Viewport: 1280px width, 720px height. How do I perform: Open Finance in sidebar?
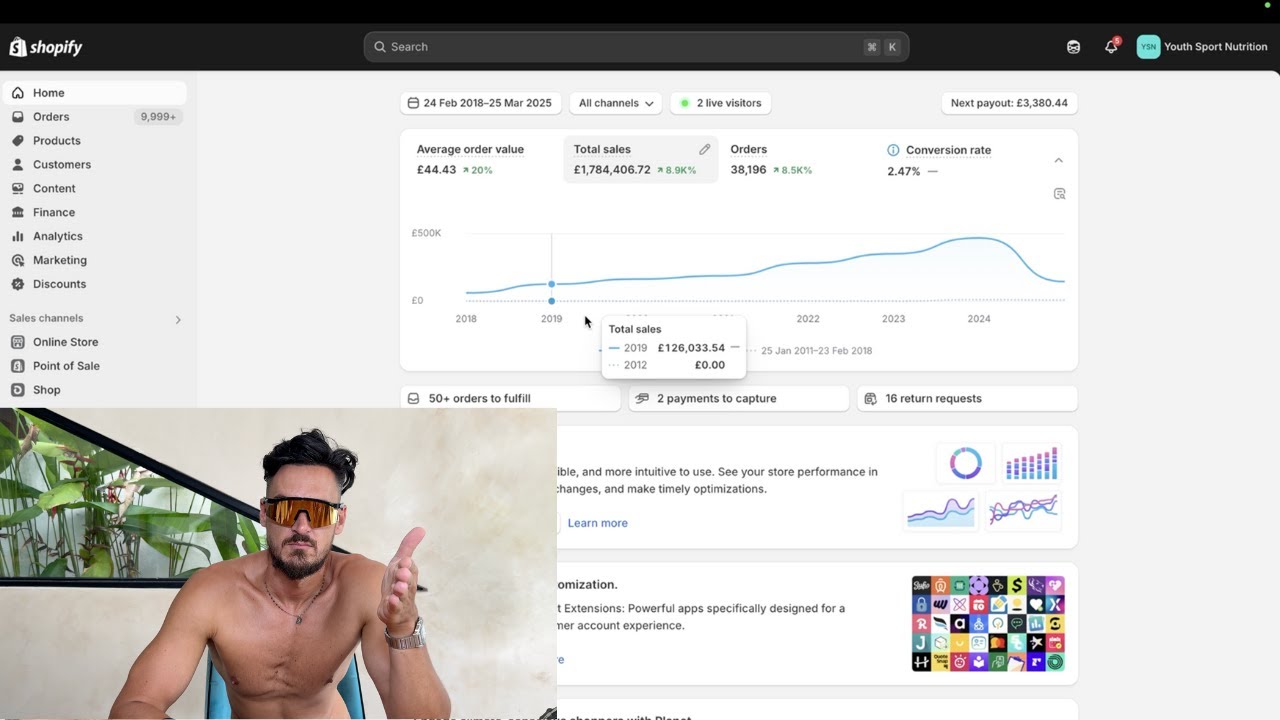[94, 213]
